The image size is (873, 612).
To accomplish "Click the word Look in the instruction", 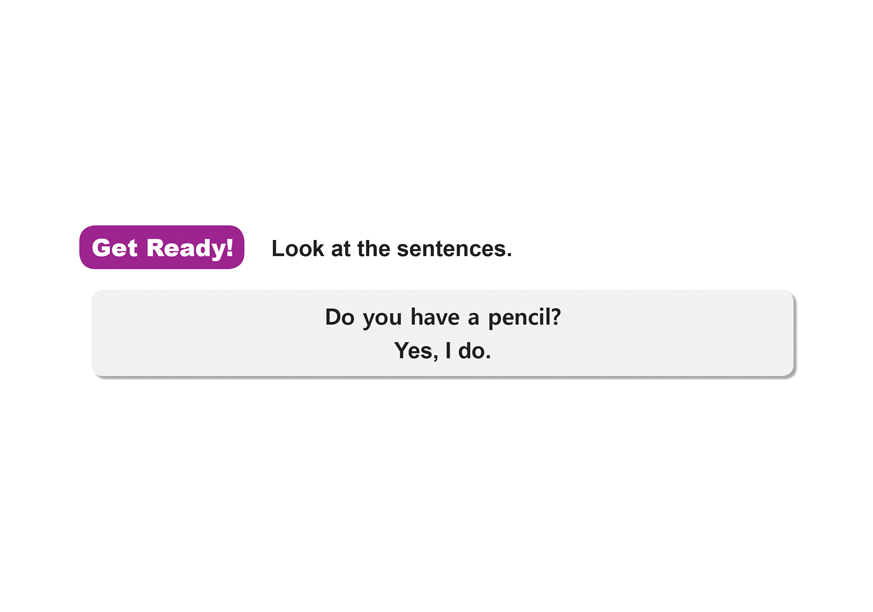I will pyautogui.click(x=298, y=249).
